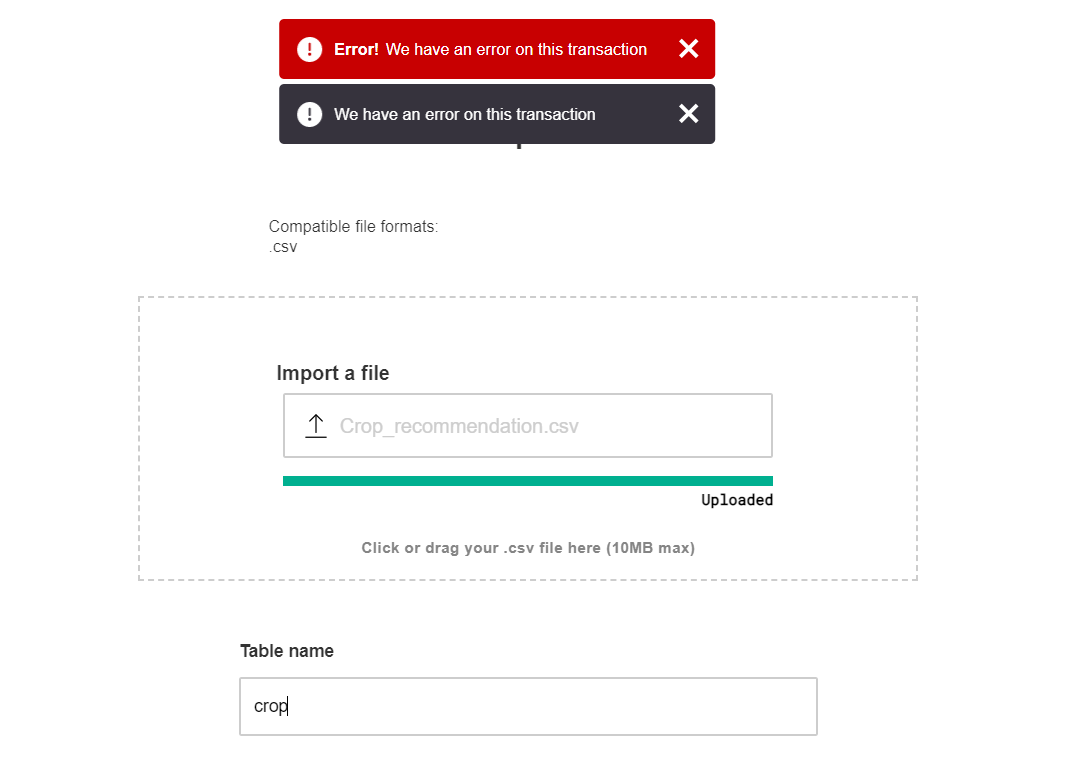
Task: Click the Uploaded status label
Action: point(737,499)
